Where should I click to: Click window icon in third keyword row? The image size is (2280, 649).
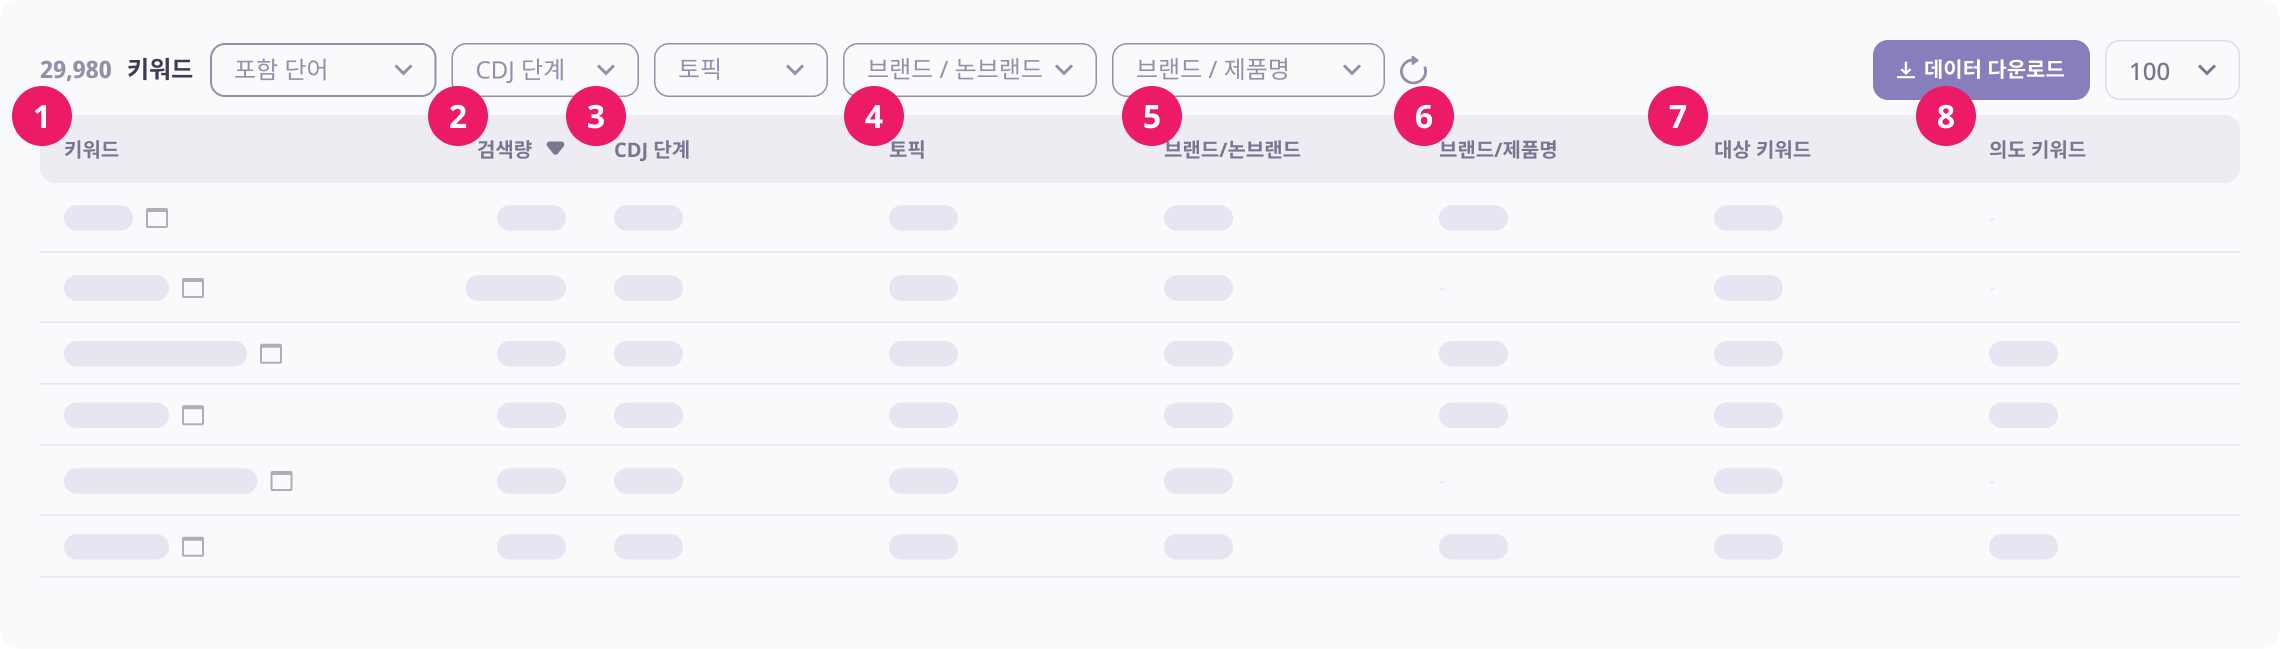pyautogui.click(x=271, y=354)
